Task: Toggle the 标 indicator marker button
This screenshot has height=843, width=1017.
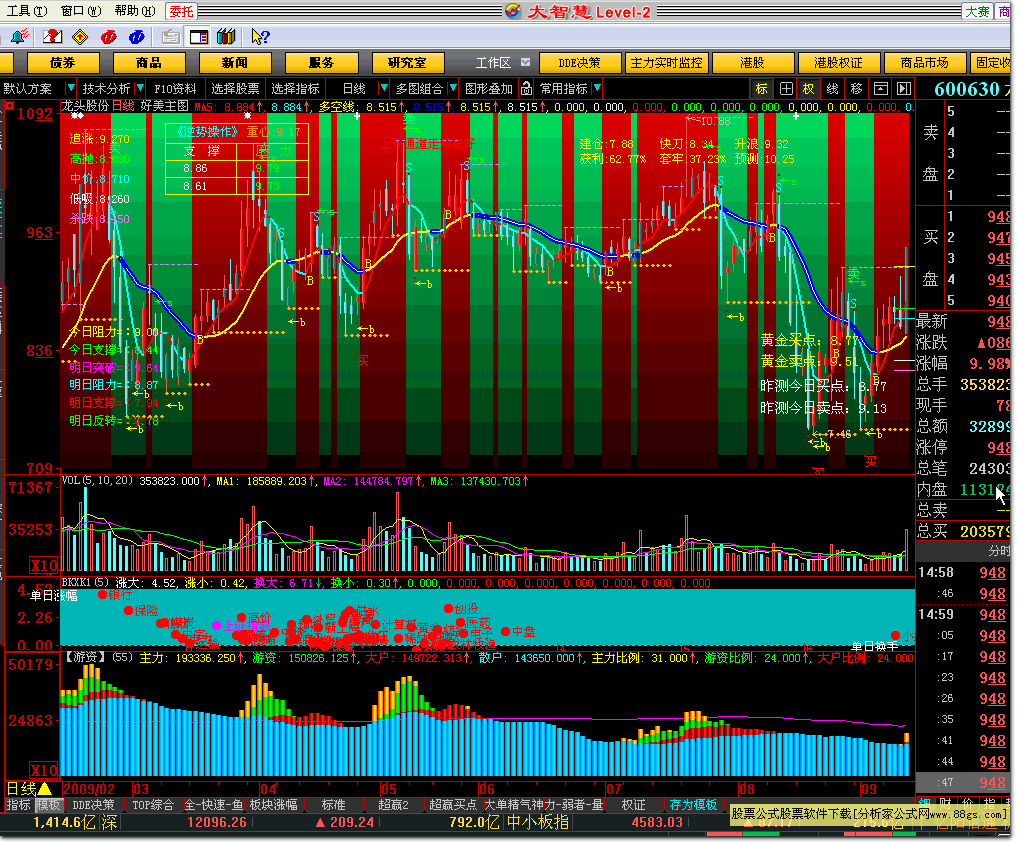Action: tap(761, 88)
